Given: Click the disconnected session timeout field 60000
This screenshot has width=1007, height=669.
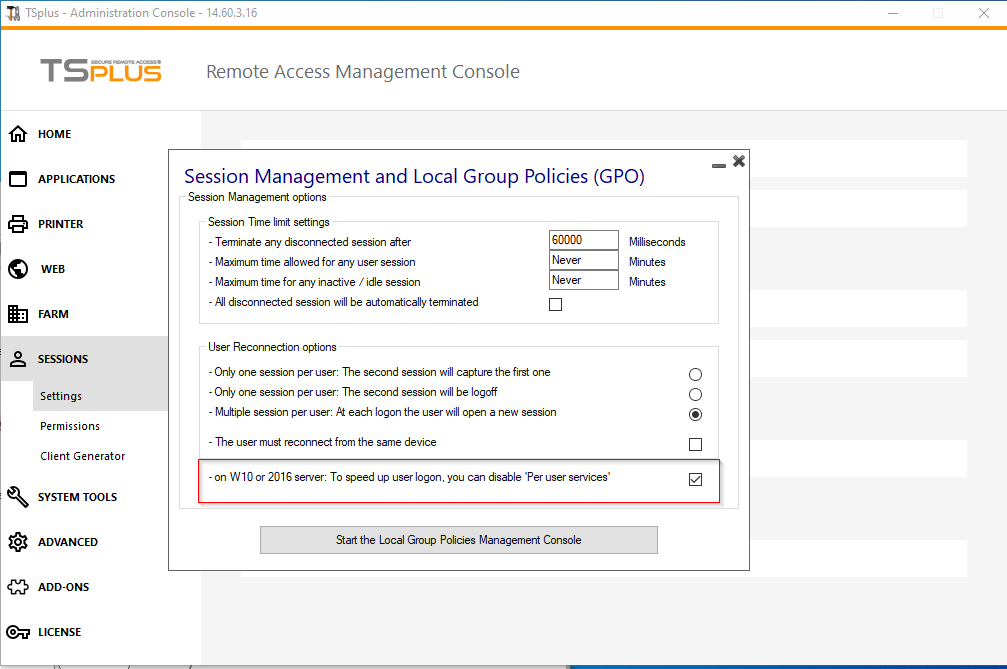Looking at the screenshot, I should pos(583,241).
